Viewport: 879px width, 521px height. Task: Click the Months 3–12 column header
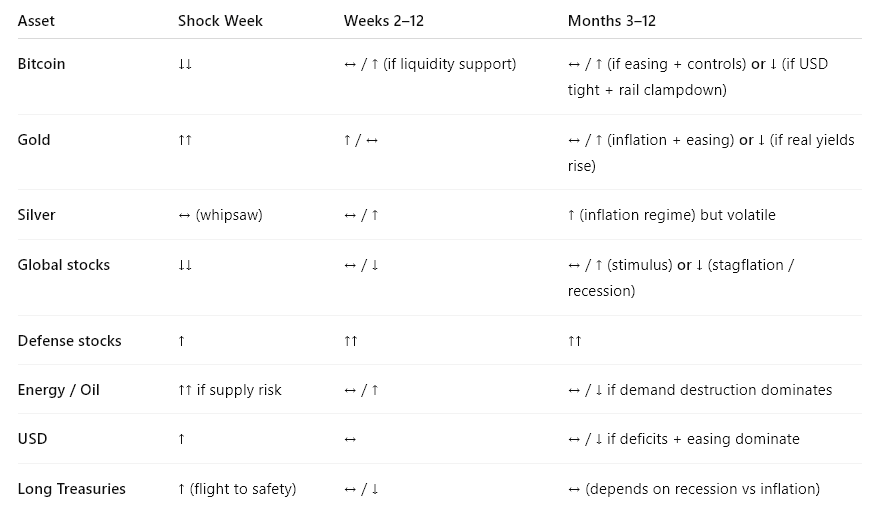click(612, 21)
